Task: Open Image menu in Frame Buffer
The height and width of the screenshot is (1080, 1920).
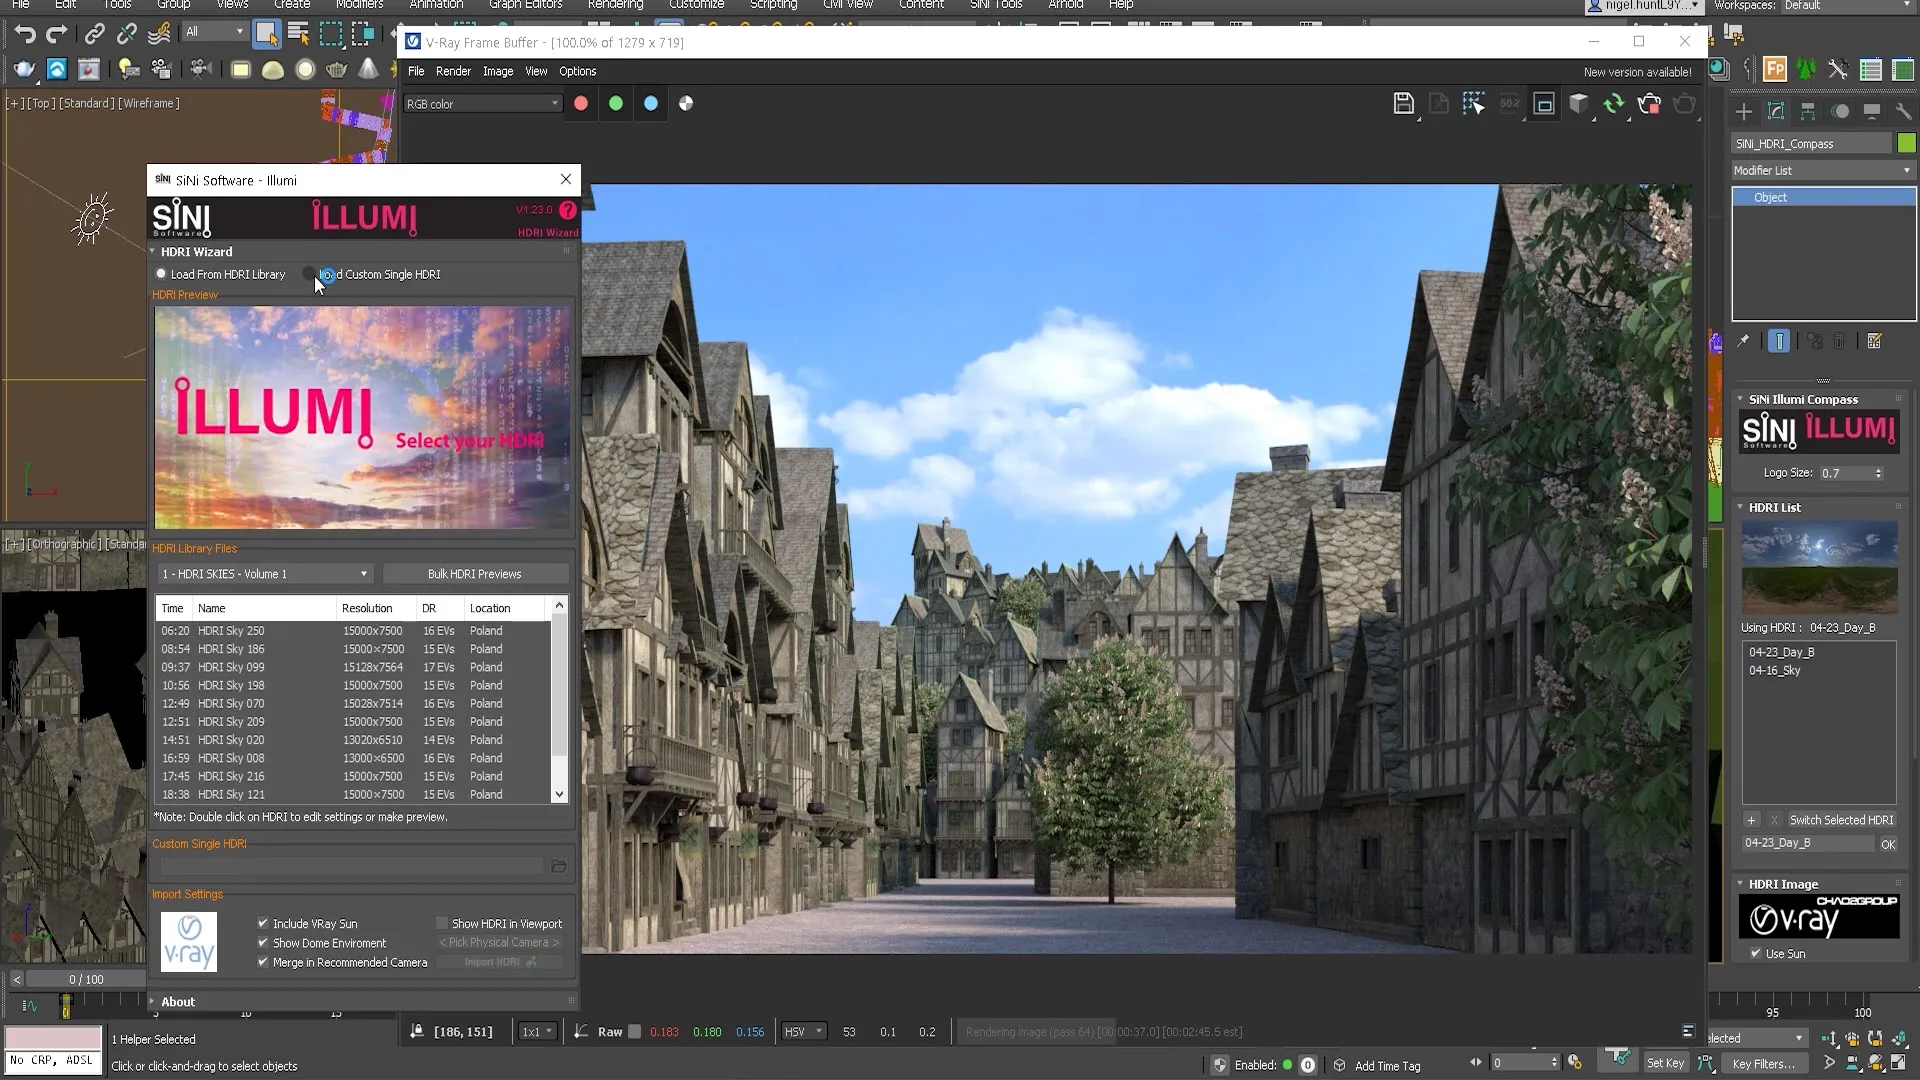Action: click(498, 71)
